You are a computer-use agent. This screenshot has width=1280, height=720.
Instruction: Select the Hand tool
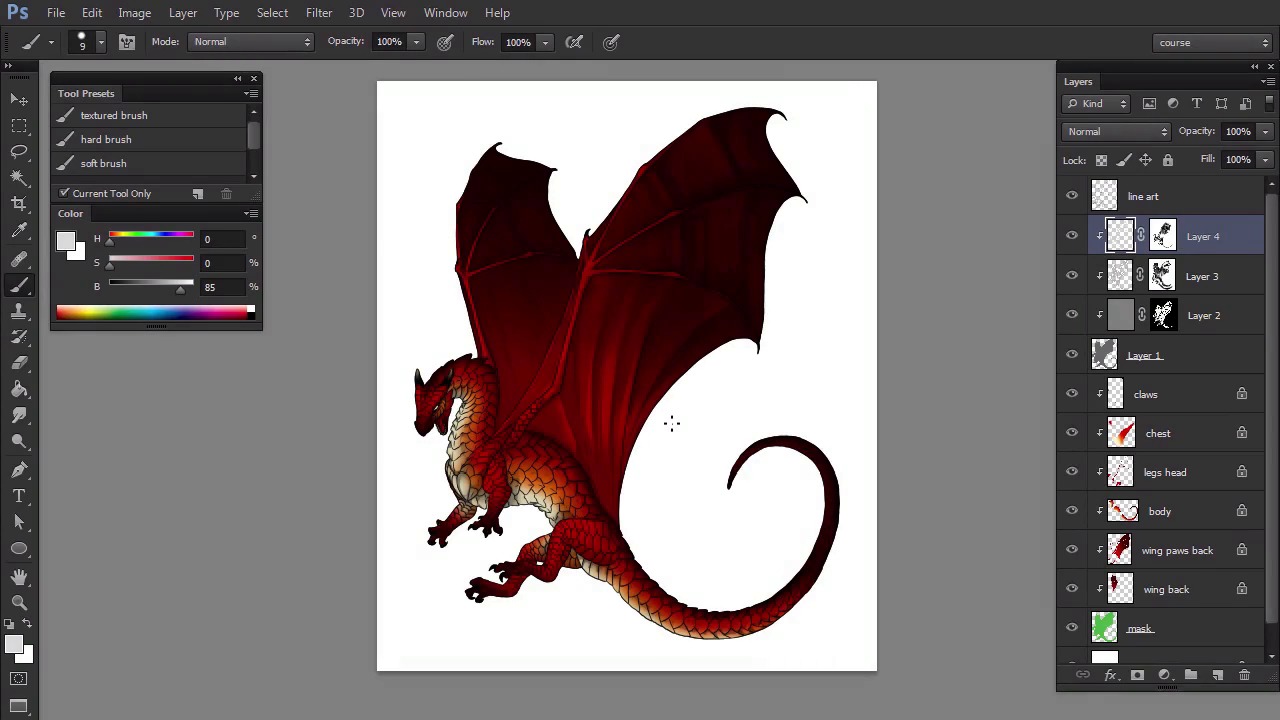pyautogui.click(x=19, y=576)
